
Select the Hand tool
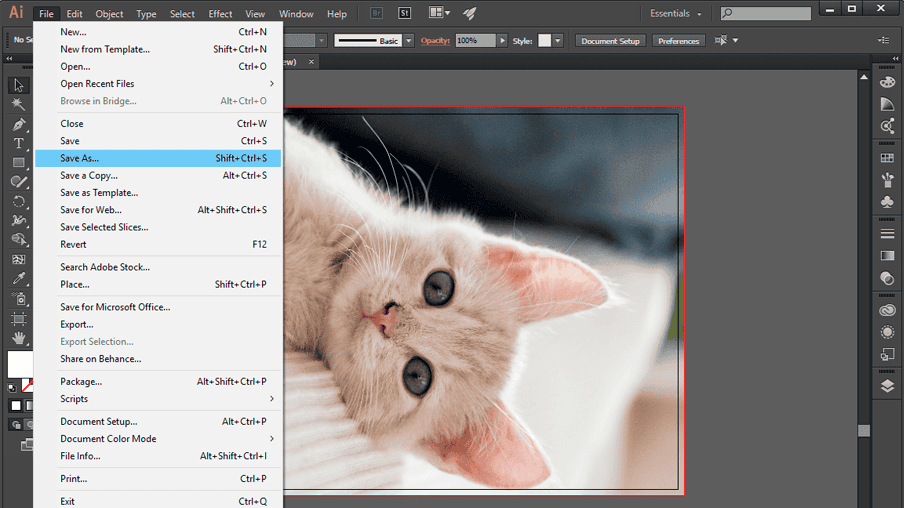click(x=18, y=338)
